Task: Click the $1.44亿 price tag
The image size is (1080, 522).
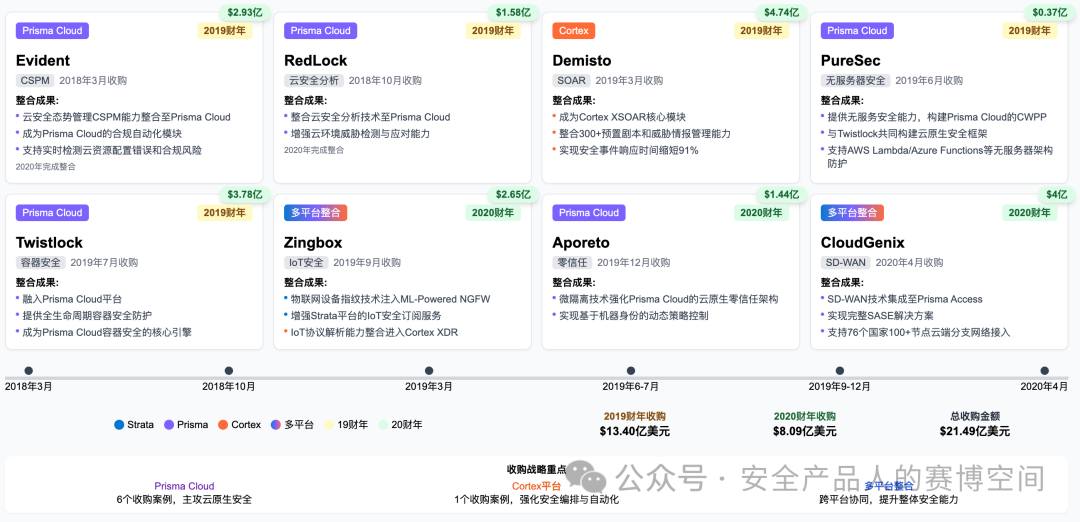Action: [x=782, y=195]
